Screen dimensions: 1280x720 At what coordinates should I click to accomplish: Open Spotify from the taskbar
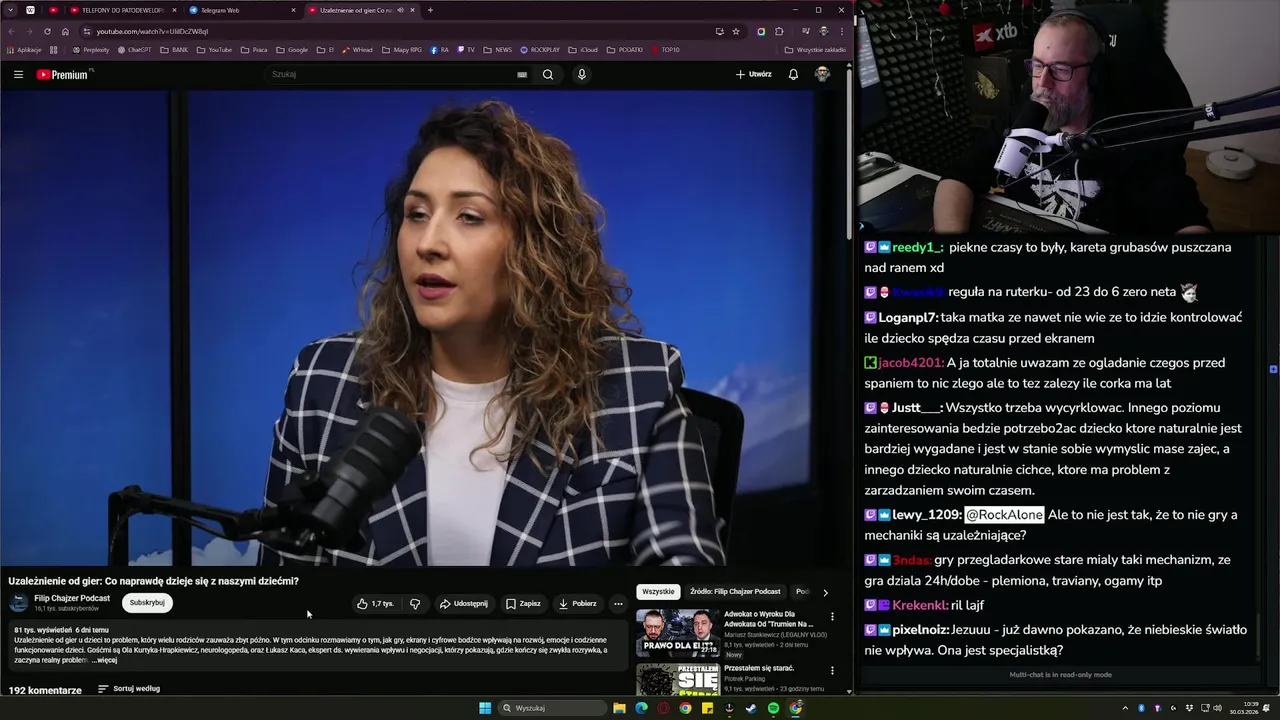(773, 708)
